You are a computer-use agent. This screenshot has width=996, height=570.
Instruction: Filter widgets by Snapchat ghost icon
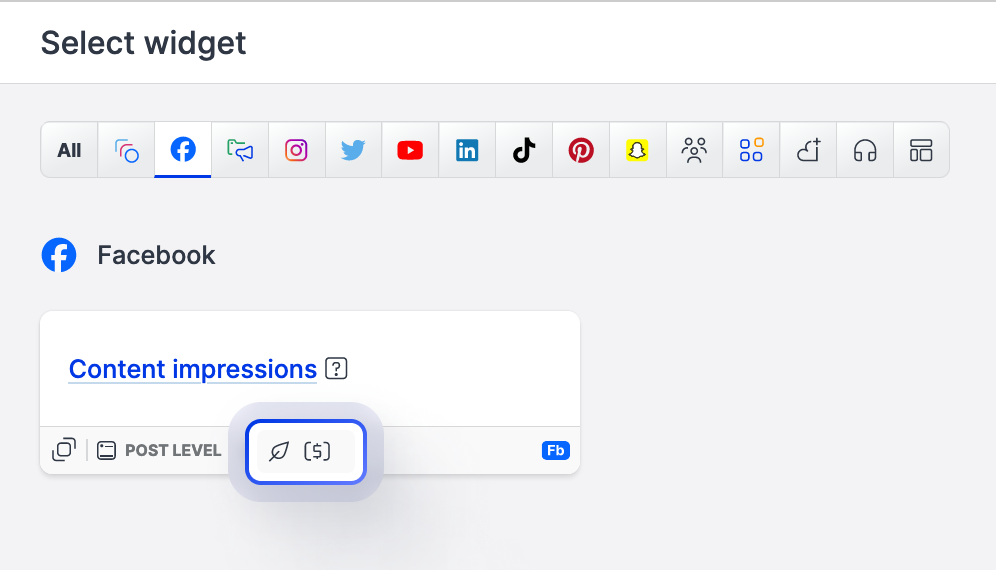point(637,150)
